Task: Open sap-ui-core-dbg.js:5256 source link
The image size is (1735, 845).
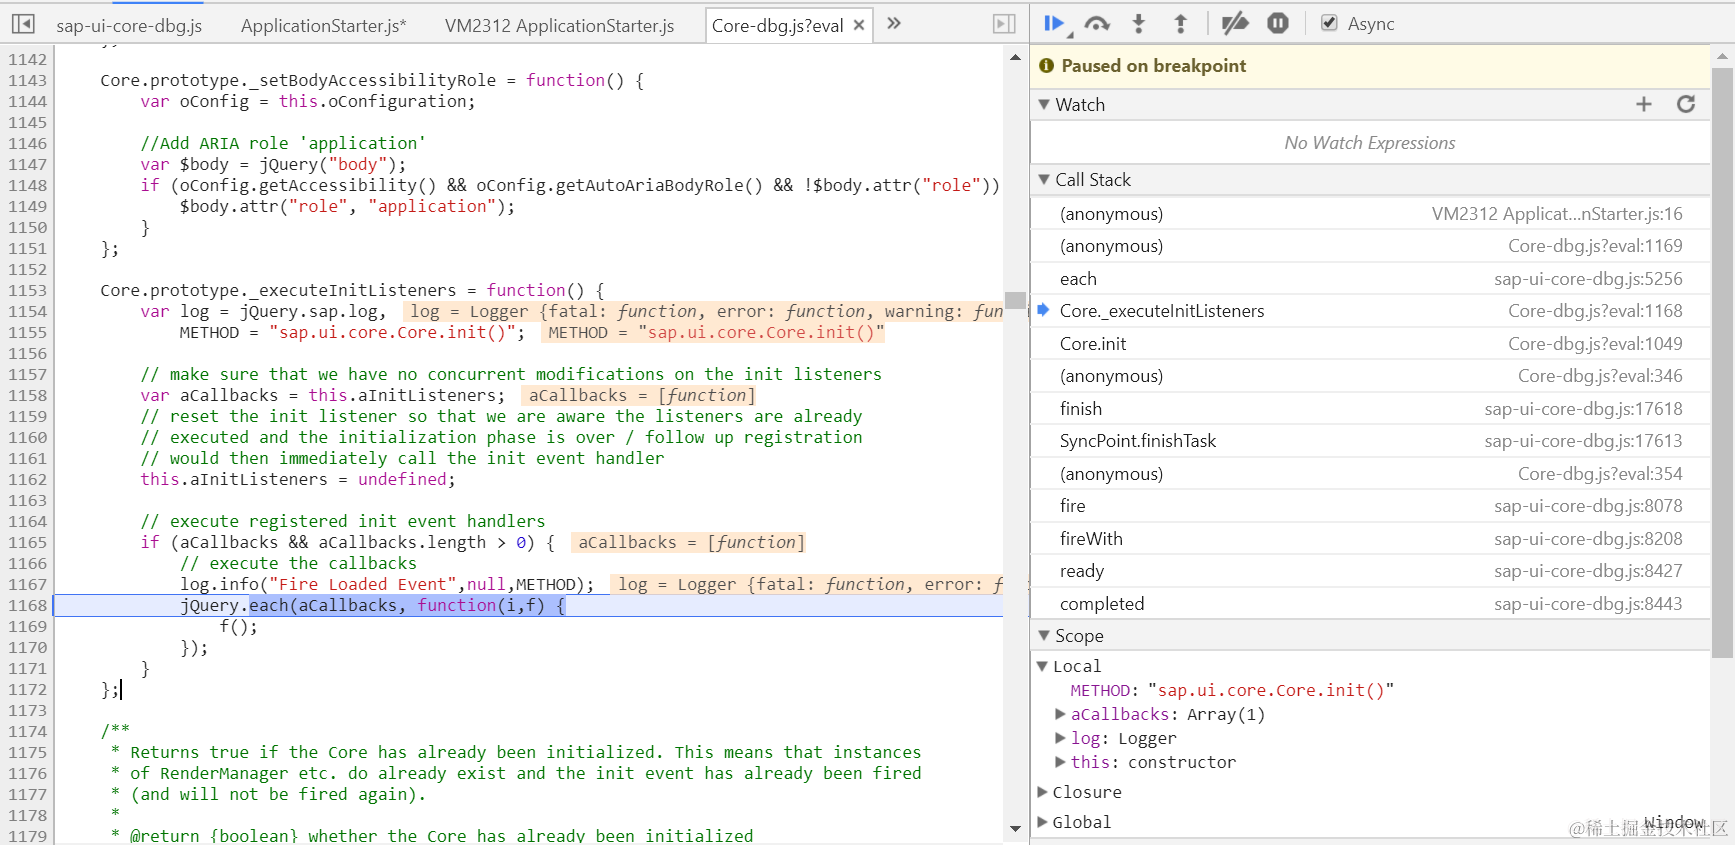Action: 1588,279
